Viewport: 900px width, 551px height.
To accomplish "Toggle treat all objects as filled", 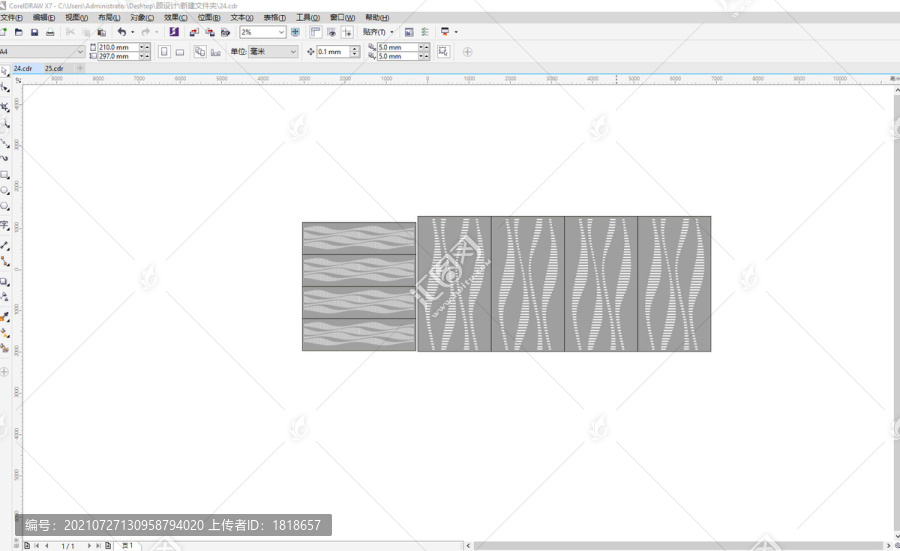I will coord(443,52).
